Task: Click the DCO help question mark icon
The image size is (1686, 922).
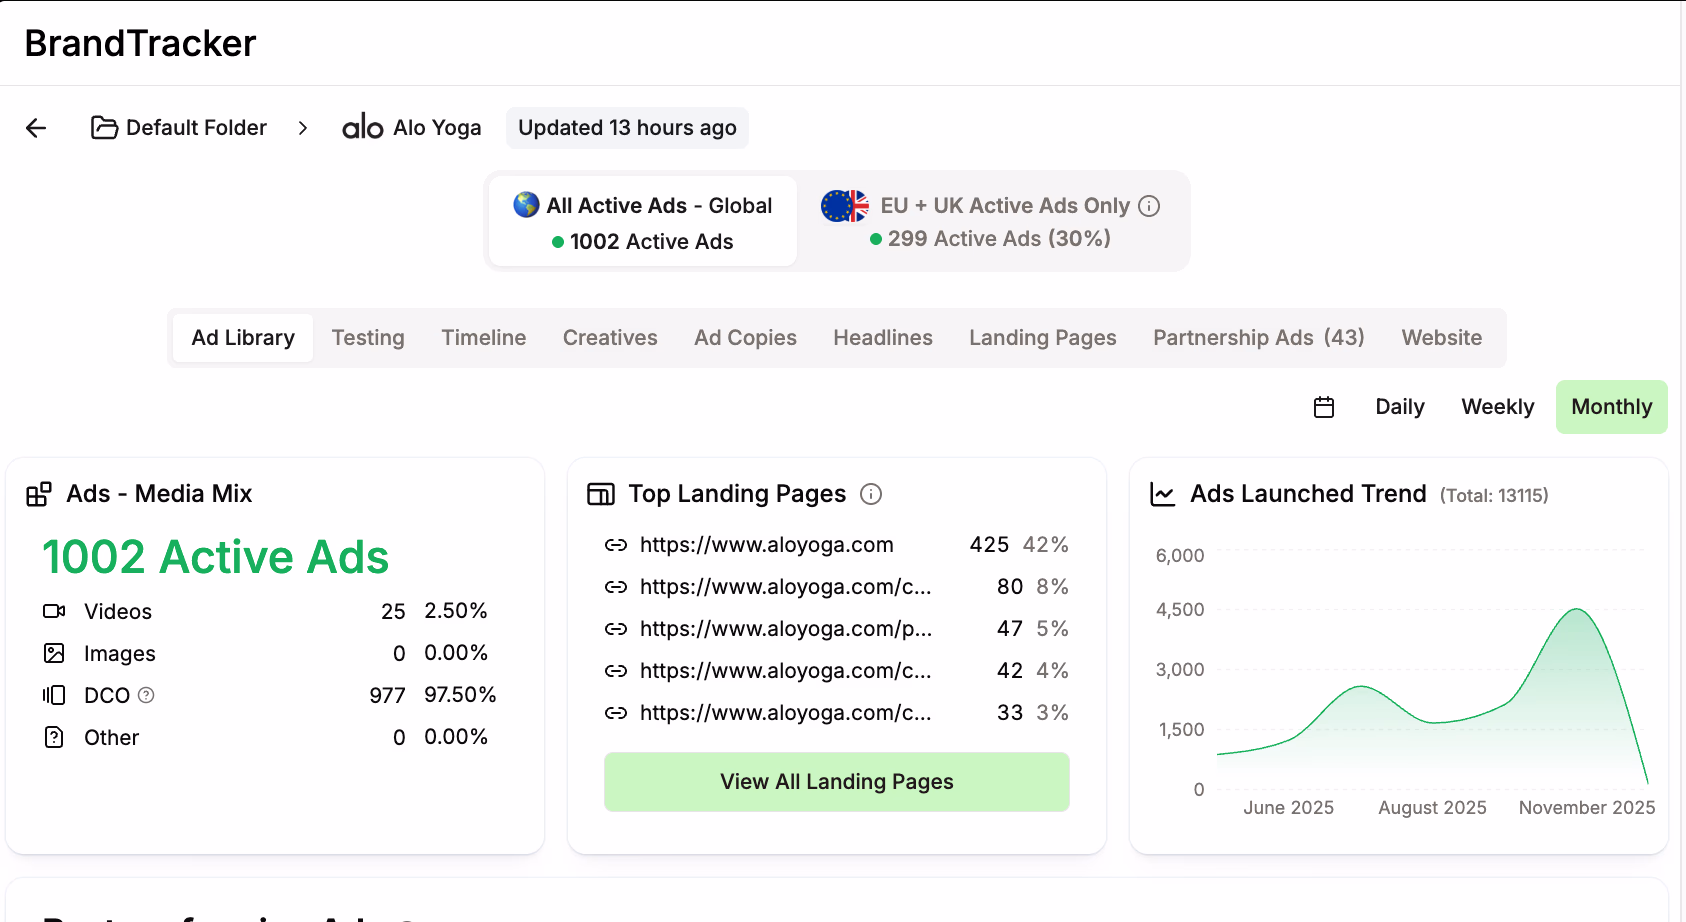Action: pos(146,695)
